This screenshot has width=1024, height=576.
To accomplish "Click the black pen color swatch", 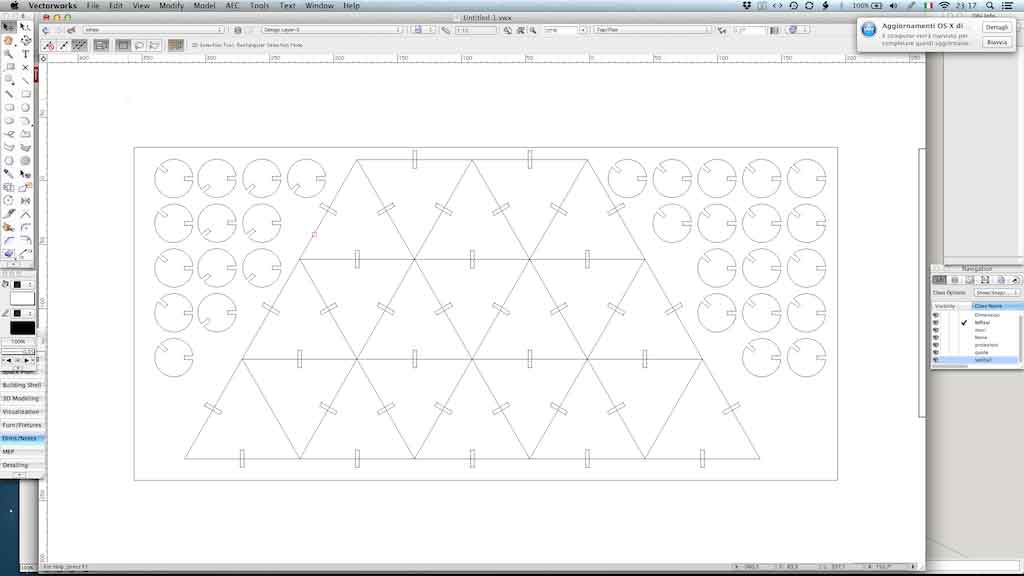I will tap(22, 328).
